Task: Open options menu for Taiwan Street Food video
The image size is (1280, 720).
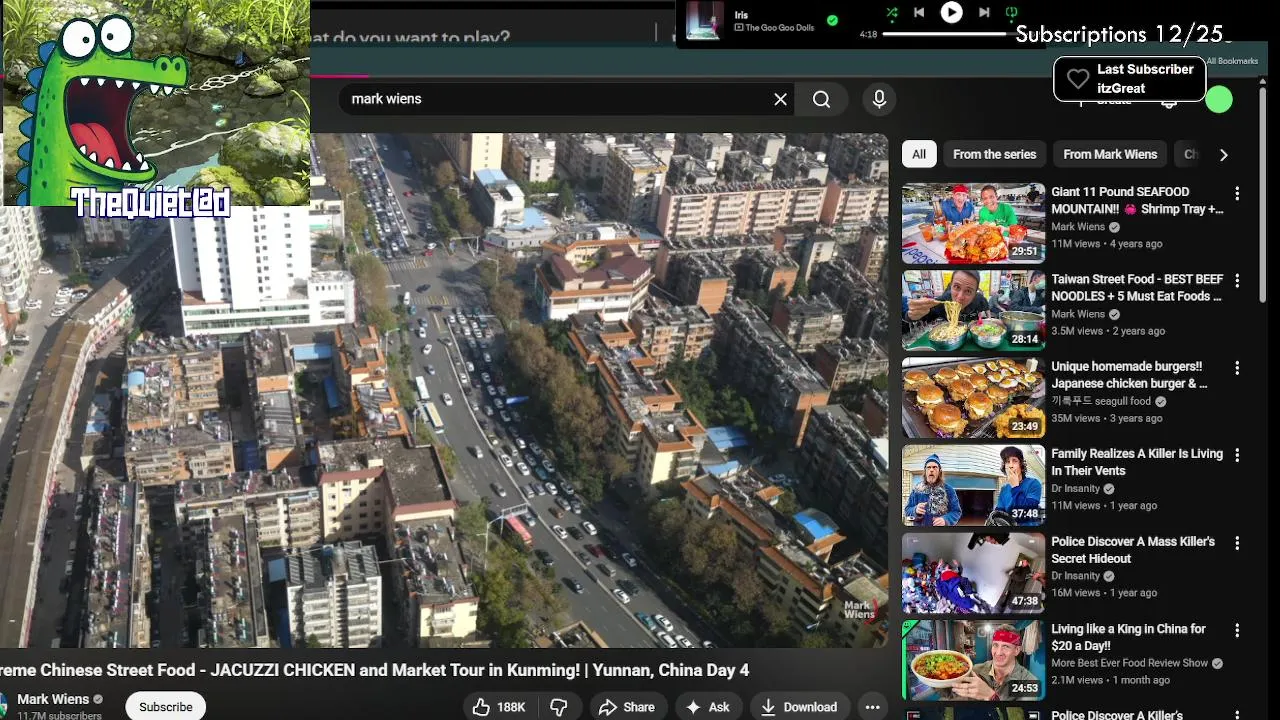Action: coord(1237,281)
